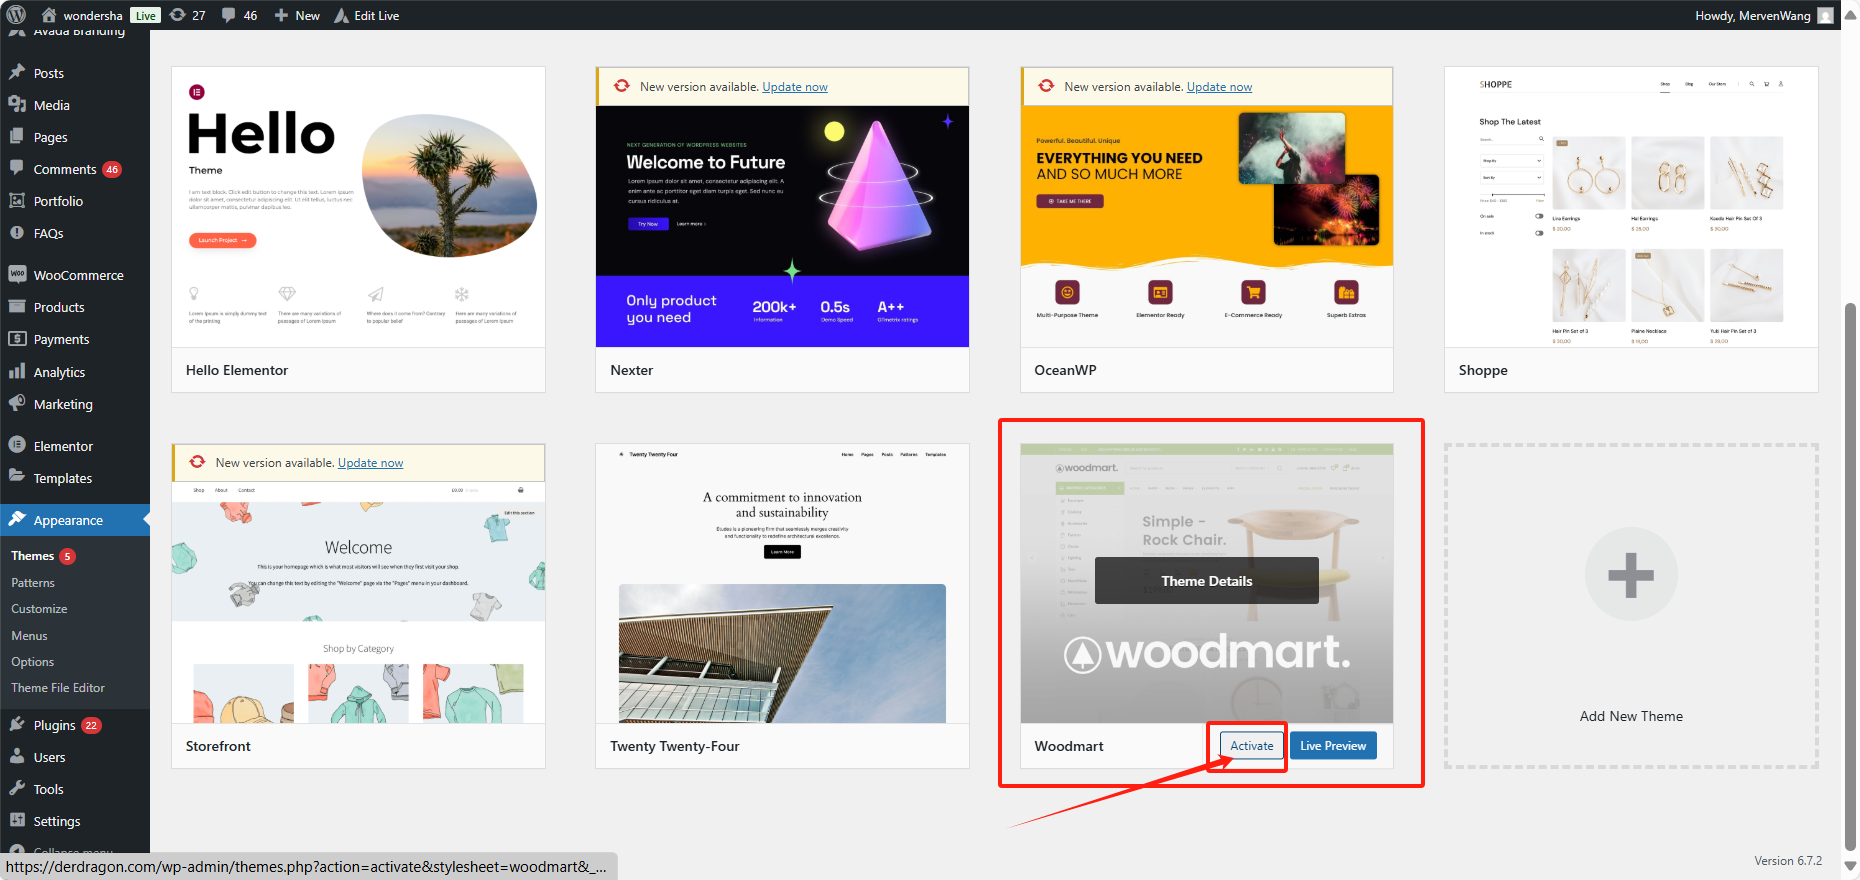Click the plus New content icon

(x=281, y=15)
